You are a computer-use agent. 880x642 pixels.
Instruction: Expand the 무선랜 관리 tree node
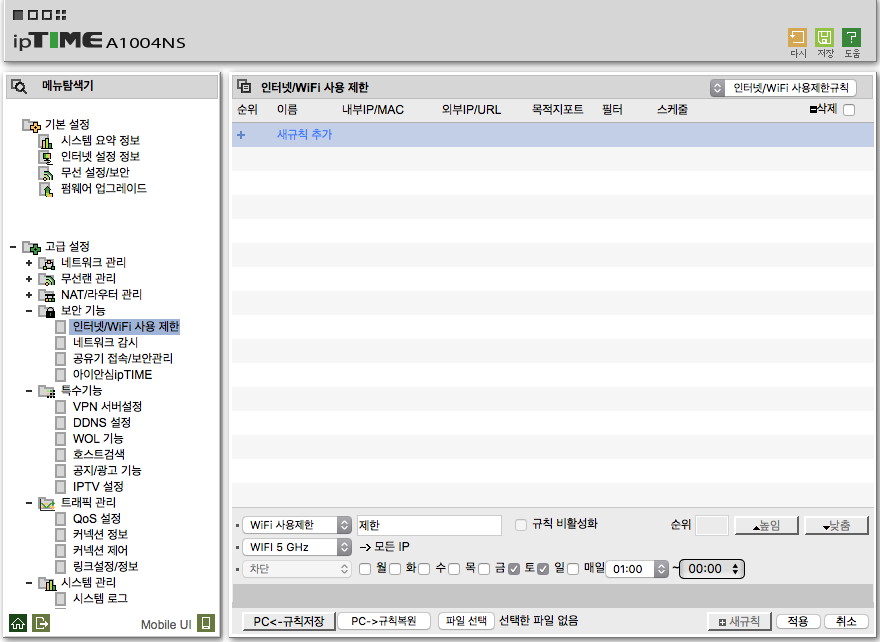(x=29, y=279)
